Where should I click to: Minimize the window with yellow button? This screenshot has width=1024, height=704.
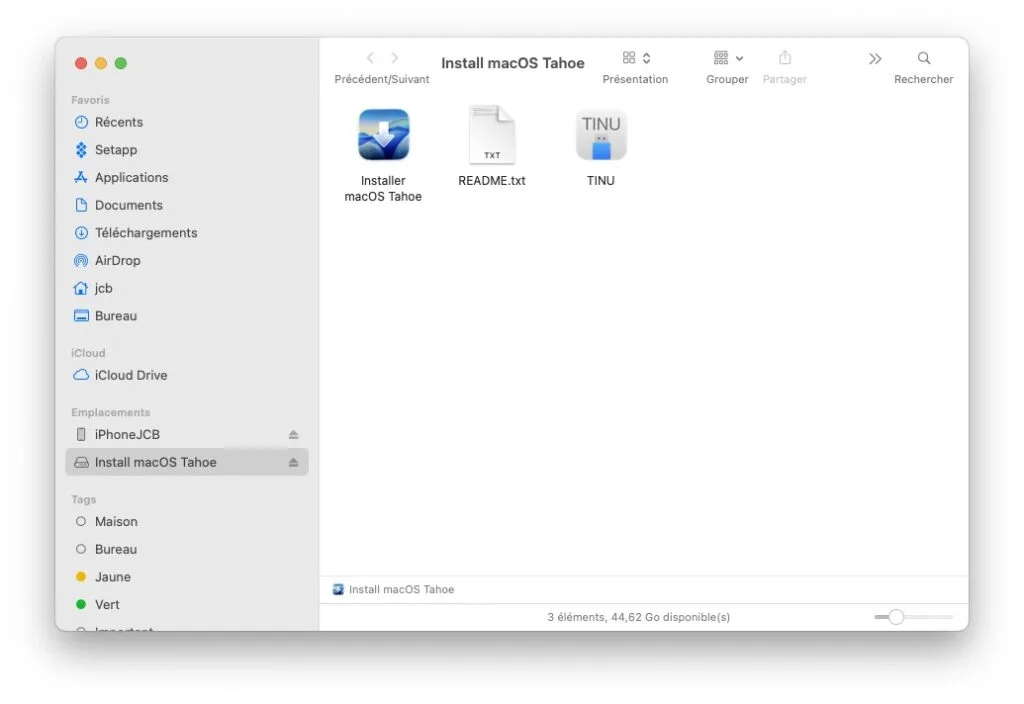(x=101, y=63)
